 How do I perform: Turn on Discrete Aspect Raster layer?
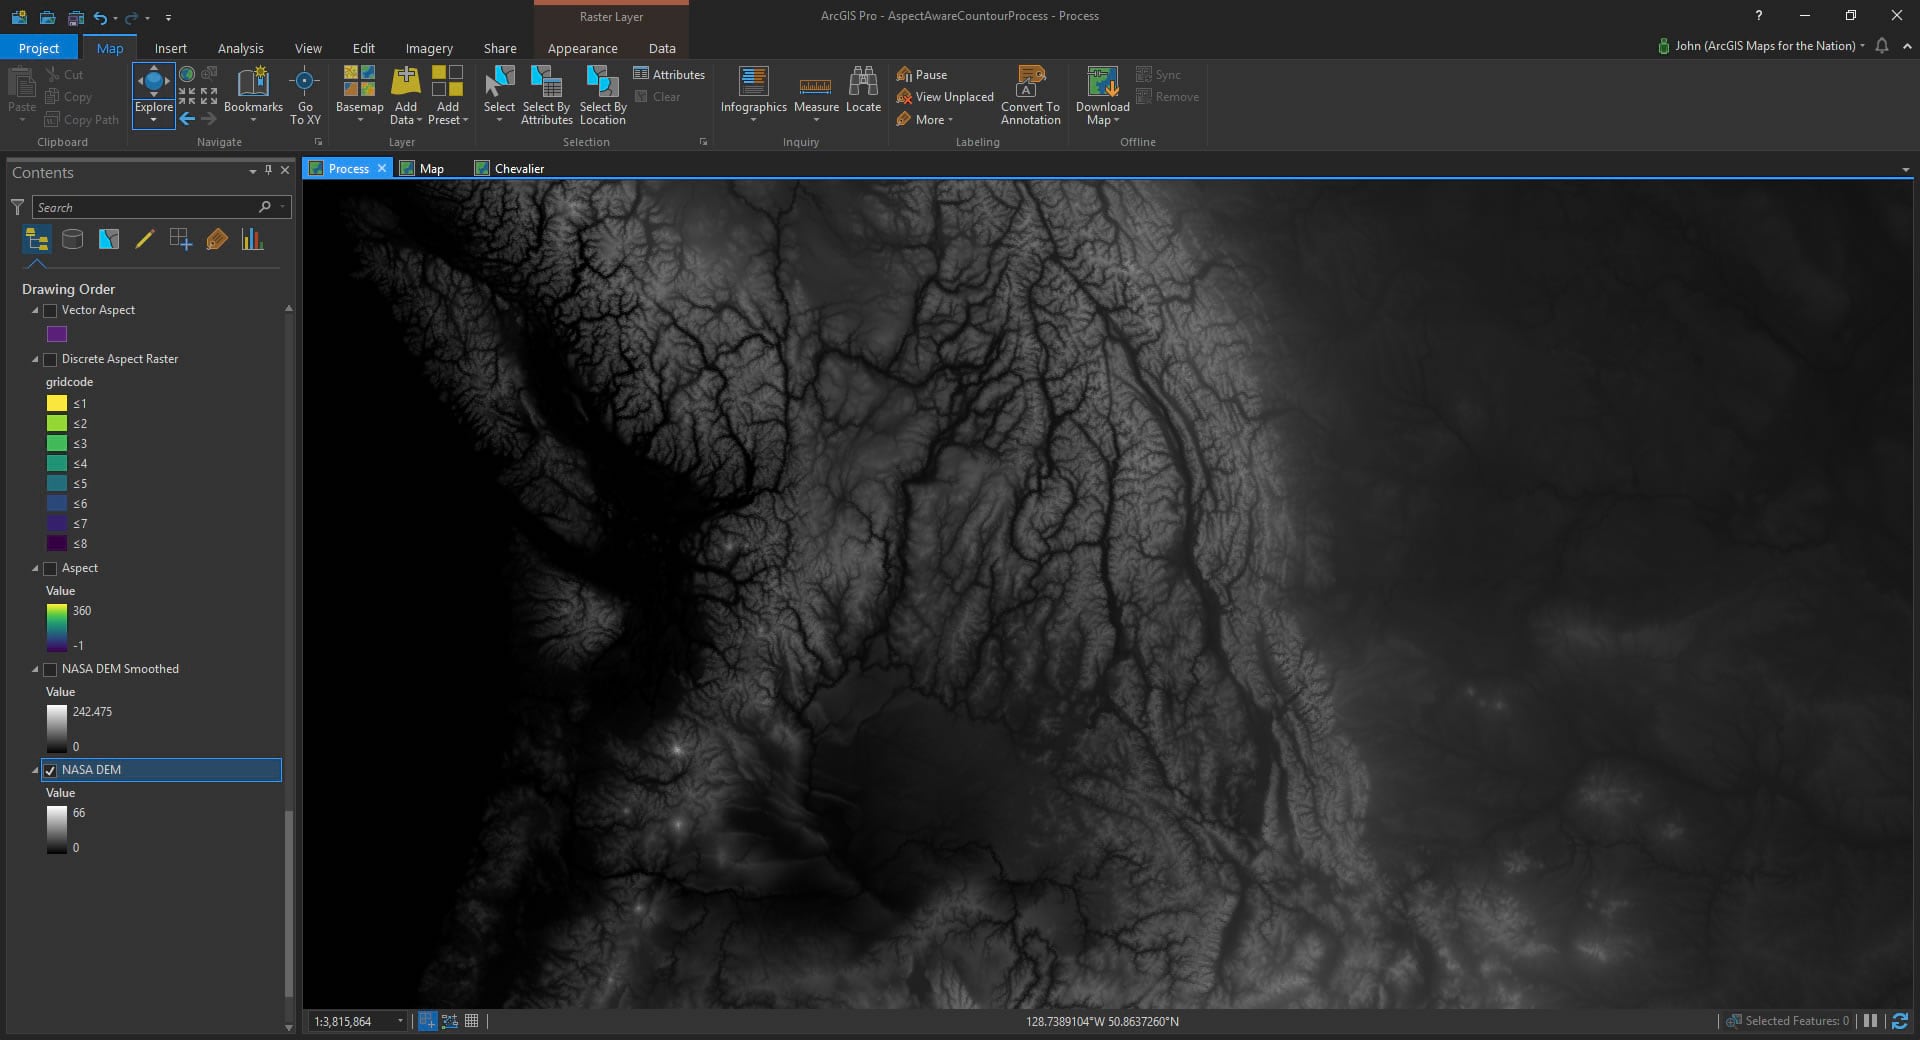(x=50, y=360)
